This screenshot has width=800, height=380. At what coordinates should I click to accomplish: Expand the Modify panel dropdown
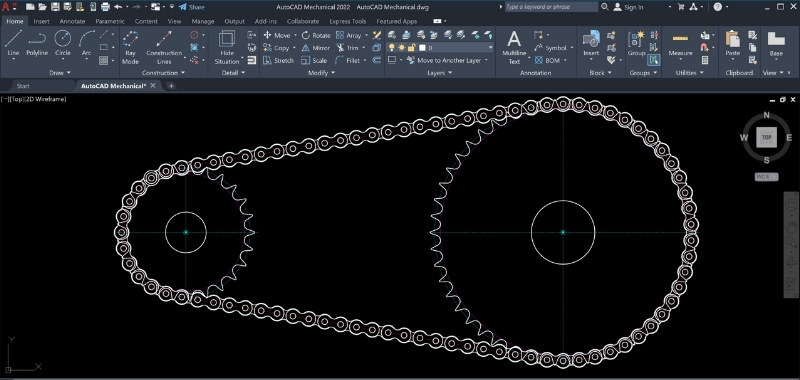click(321, 73)
